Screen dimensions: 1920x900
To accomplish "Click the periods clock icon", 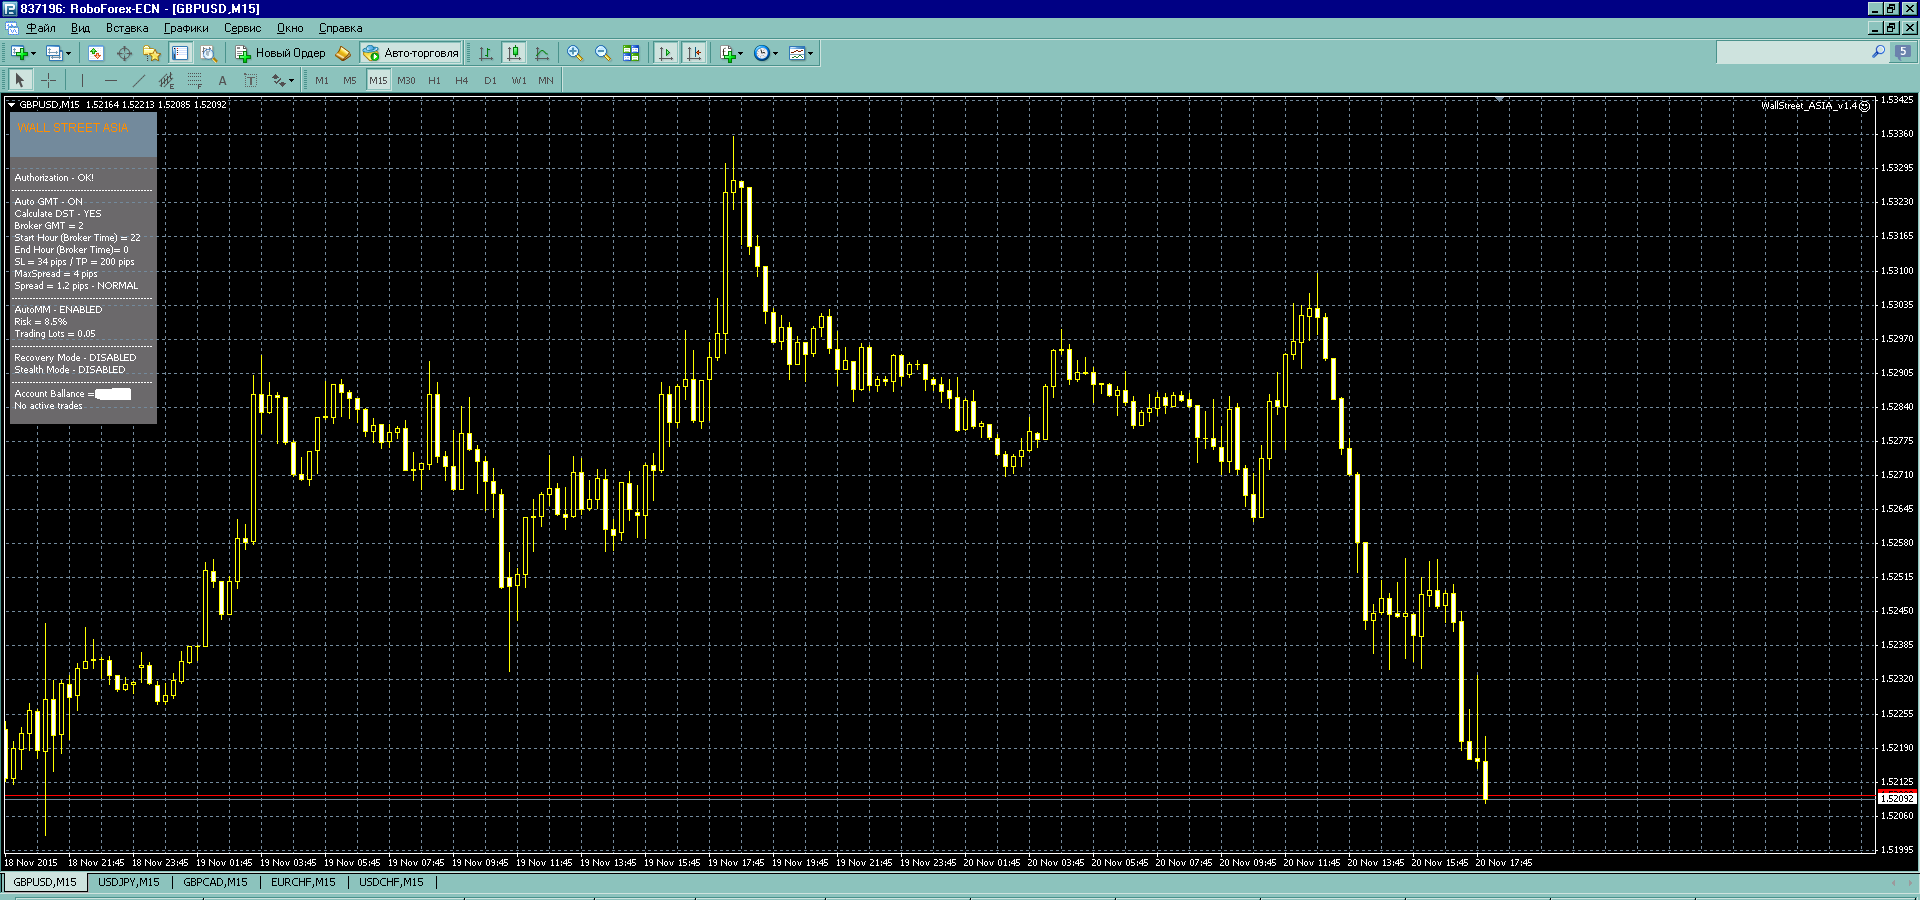I will [x=762, y=53].
